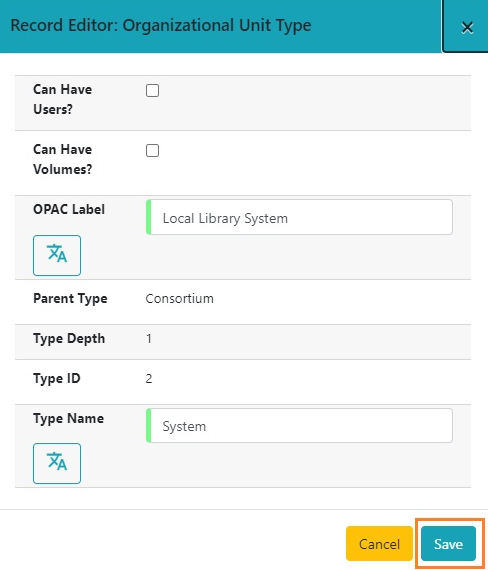Click the Type Name field label
Viewport: 488px width, 570px height.
click(x=68, y=418)
